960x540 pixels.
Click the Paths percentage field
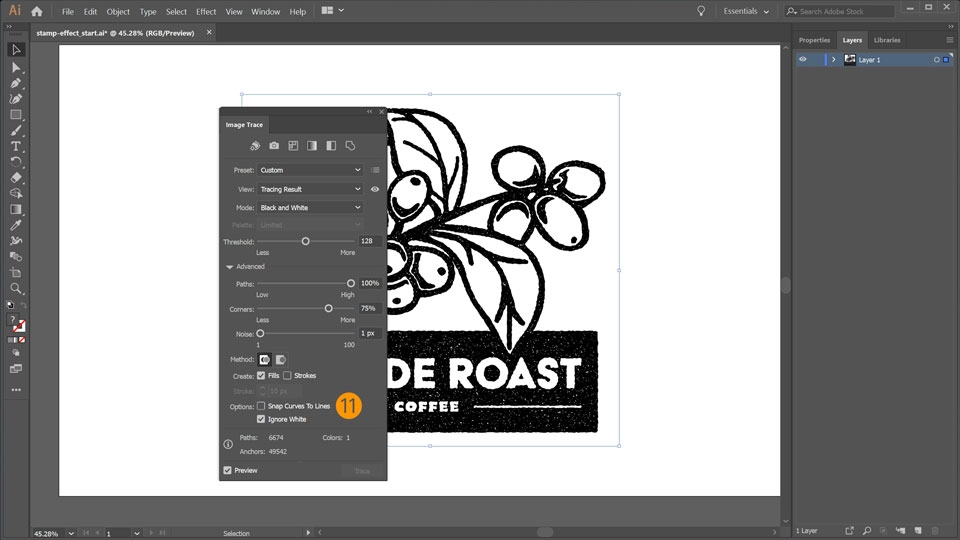coord(370,283)
